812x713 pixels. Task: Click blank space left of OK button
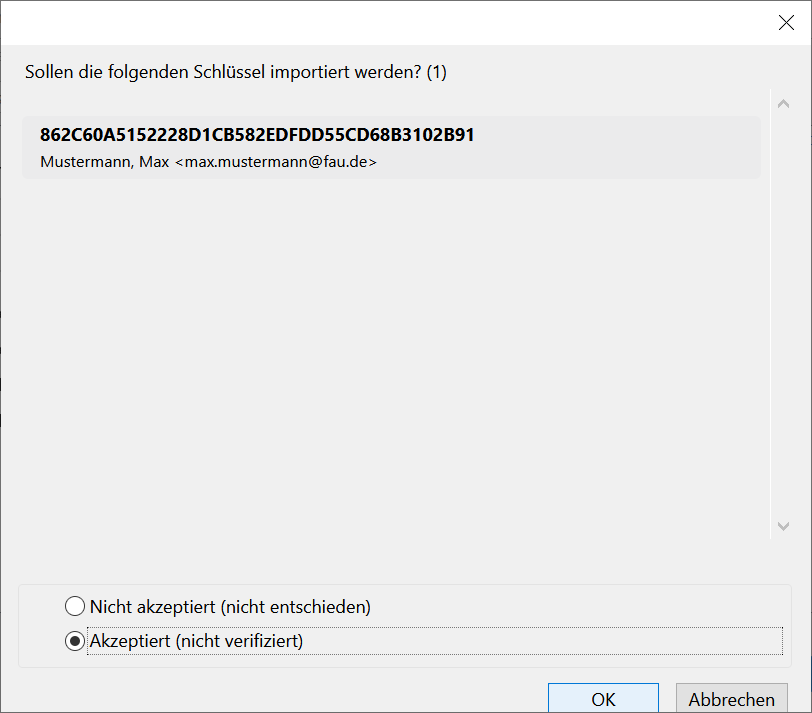(300, 698)
